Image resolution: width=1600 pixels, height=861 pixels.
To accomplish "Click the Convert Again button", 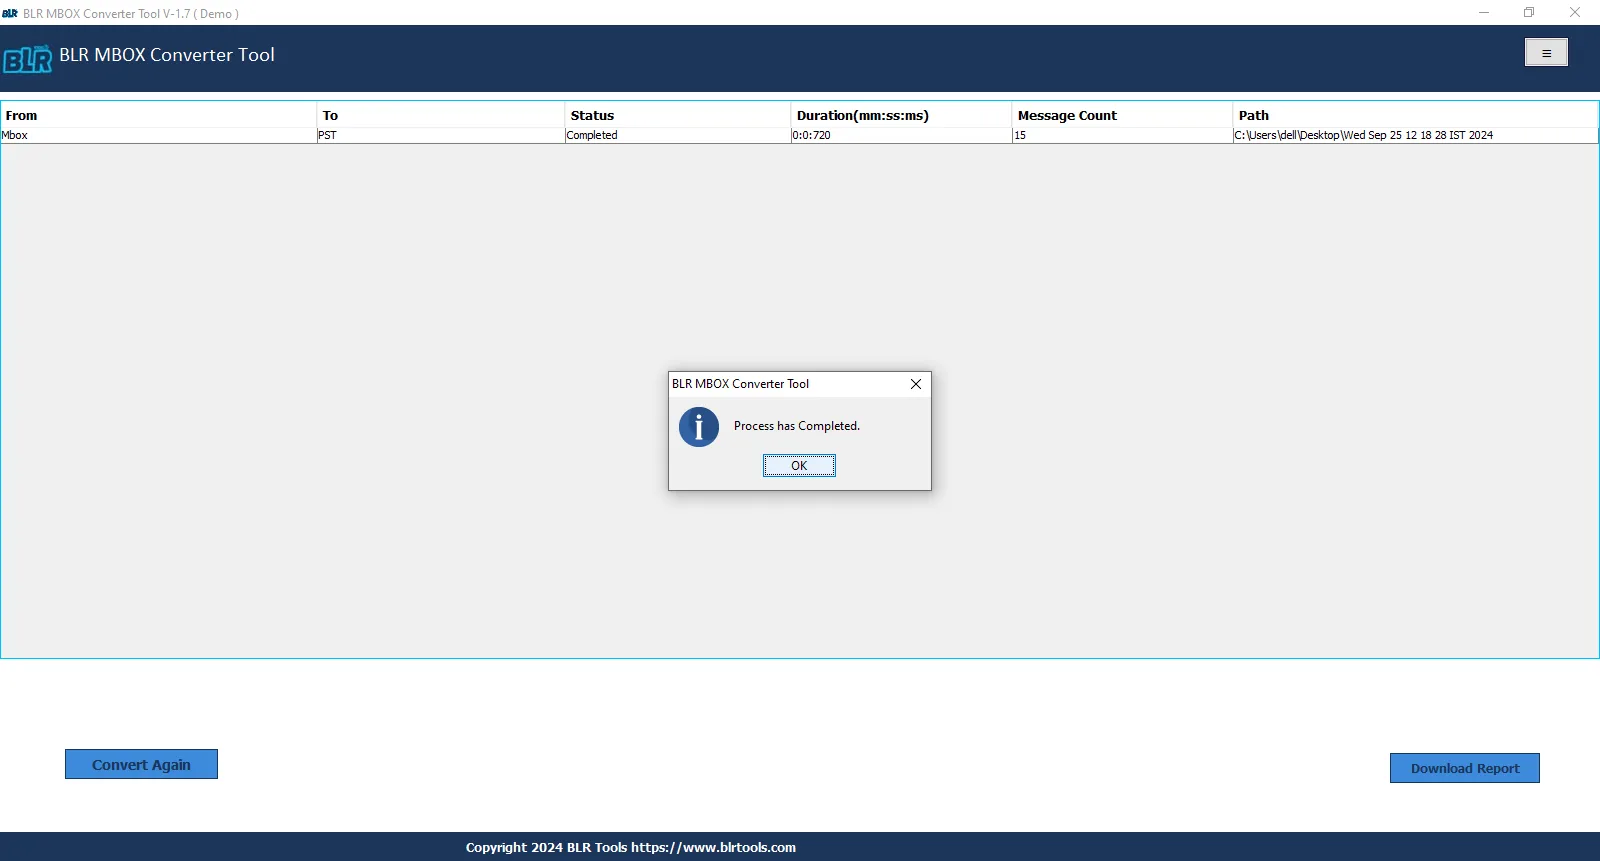I will [x=141, y=765].
